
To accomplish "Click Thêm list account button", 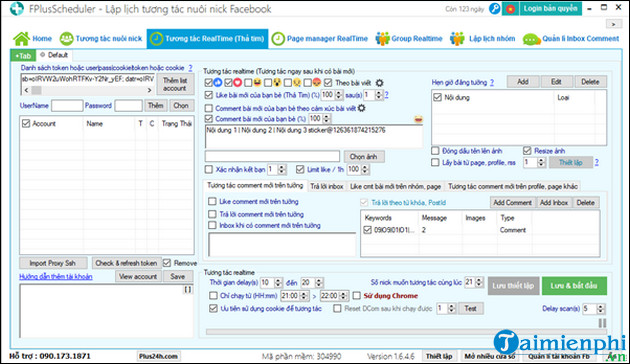I will (175, 84).
